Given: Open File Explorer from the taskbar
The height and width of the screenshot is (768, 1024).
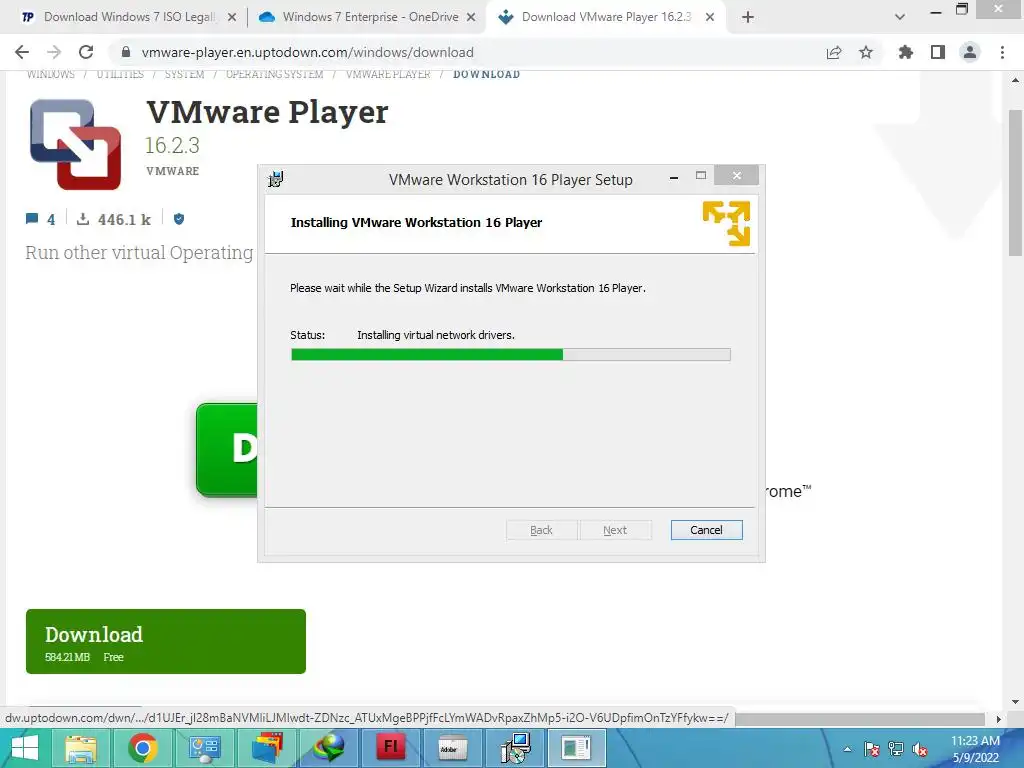Looking at the screenshot, I should tap(80, 748).
